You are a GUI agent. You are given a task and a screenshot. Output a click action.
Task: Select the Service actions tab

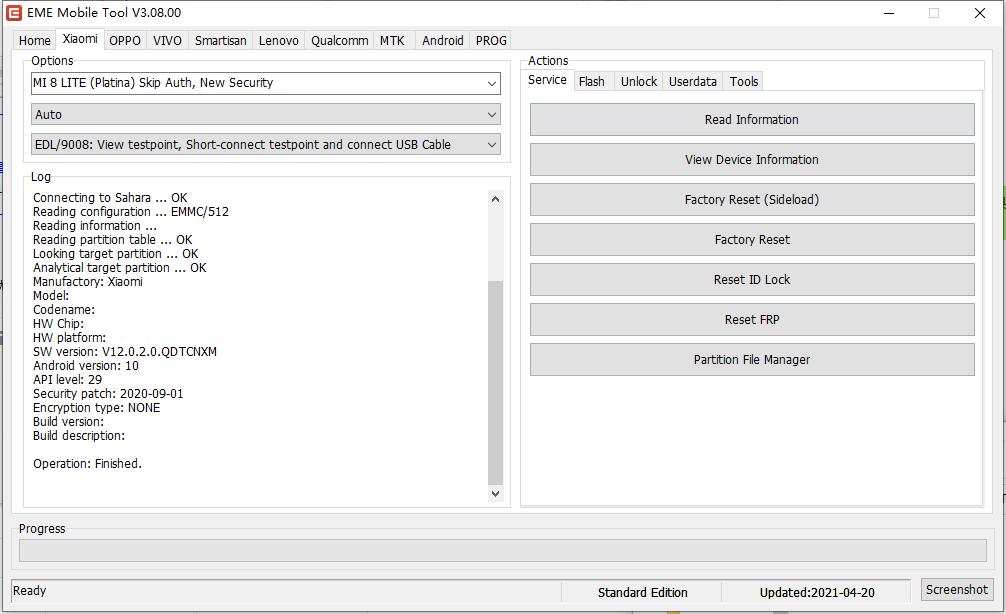coord(547,80)
